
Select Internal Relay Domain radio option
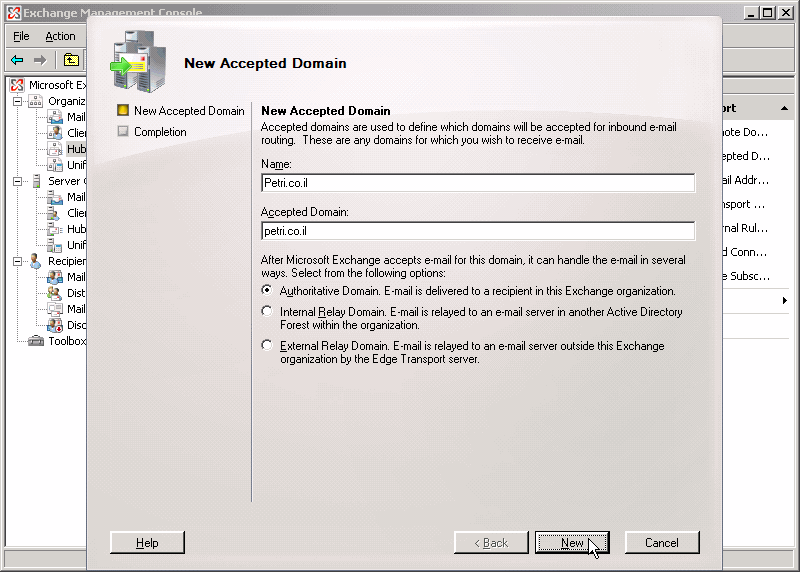tap(267, 311)
